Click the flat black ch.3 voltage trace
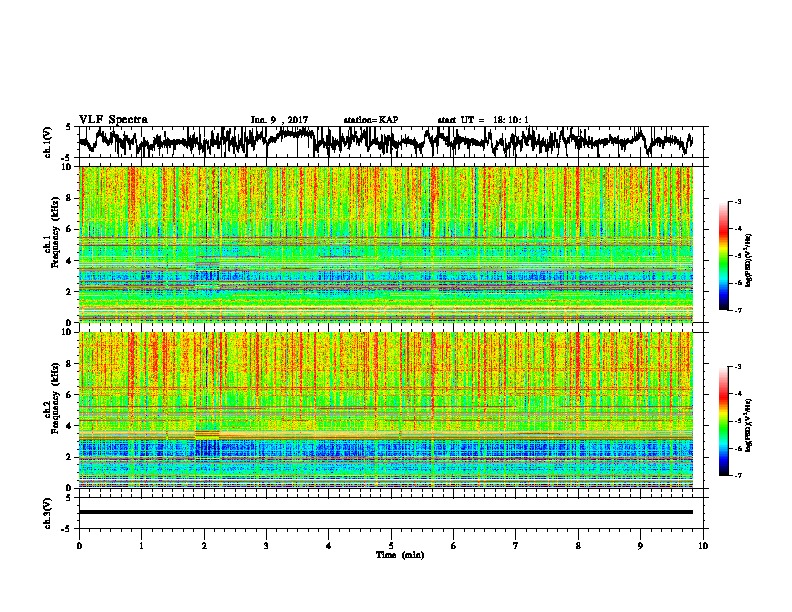Screen dimensions: 792x612 (386, 512)
